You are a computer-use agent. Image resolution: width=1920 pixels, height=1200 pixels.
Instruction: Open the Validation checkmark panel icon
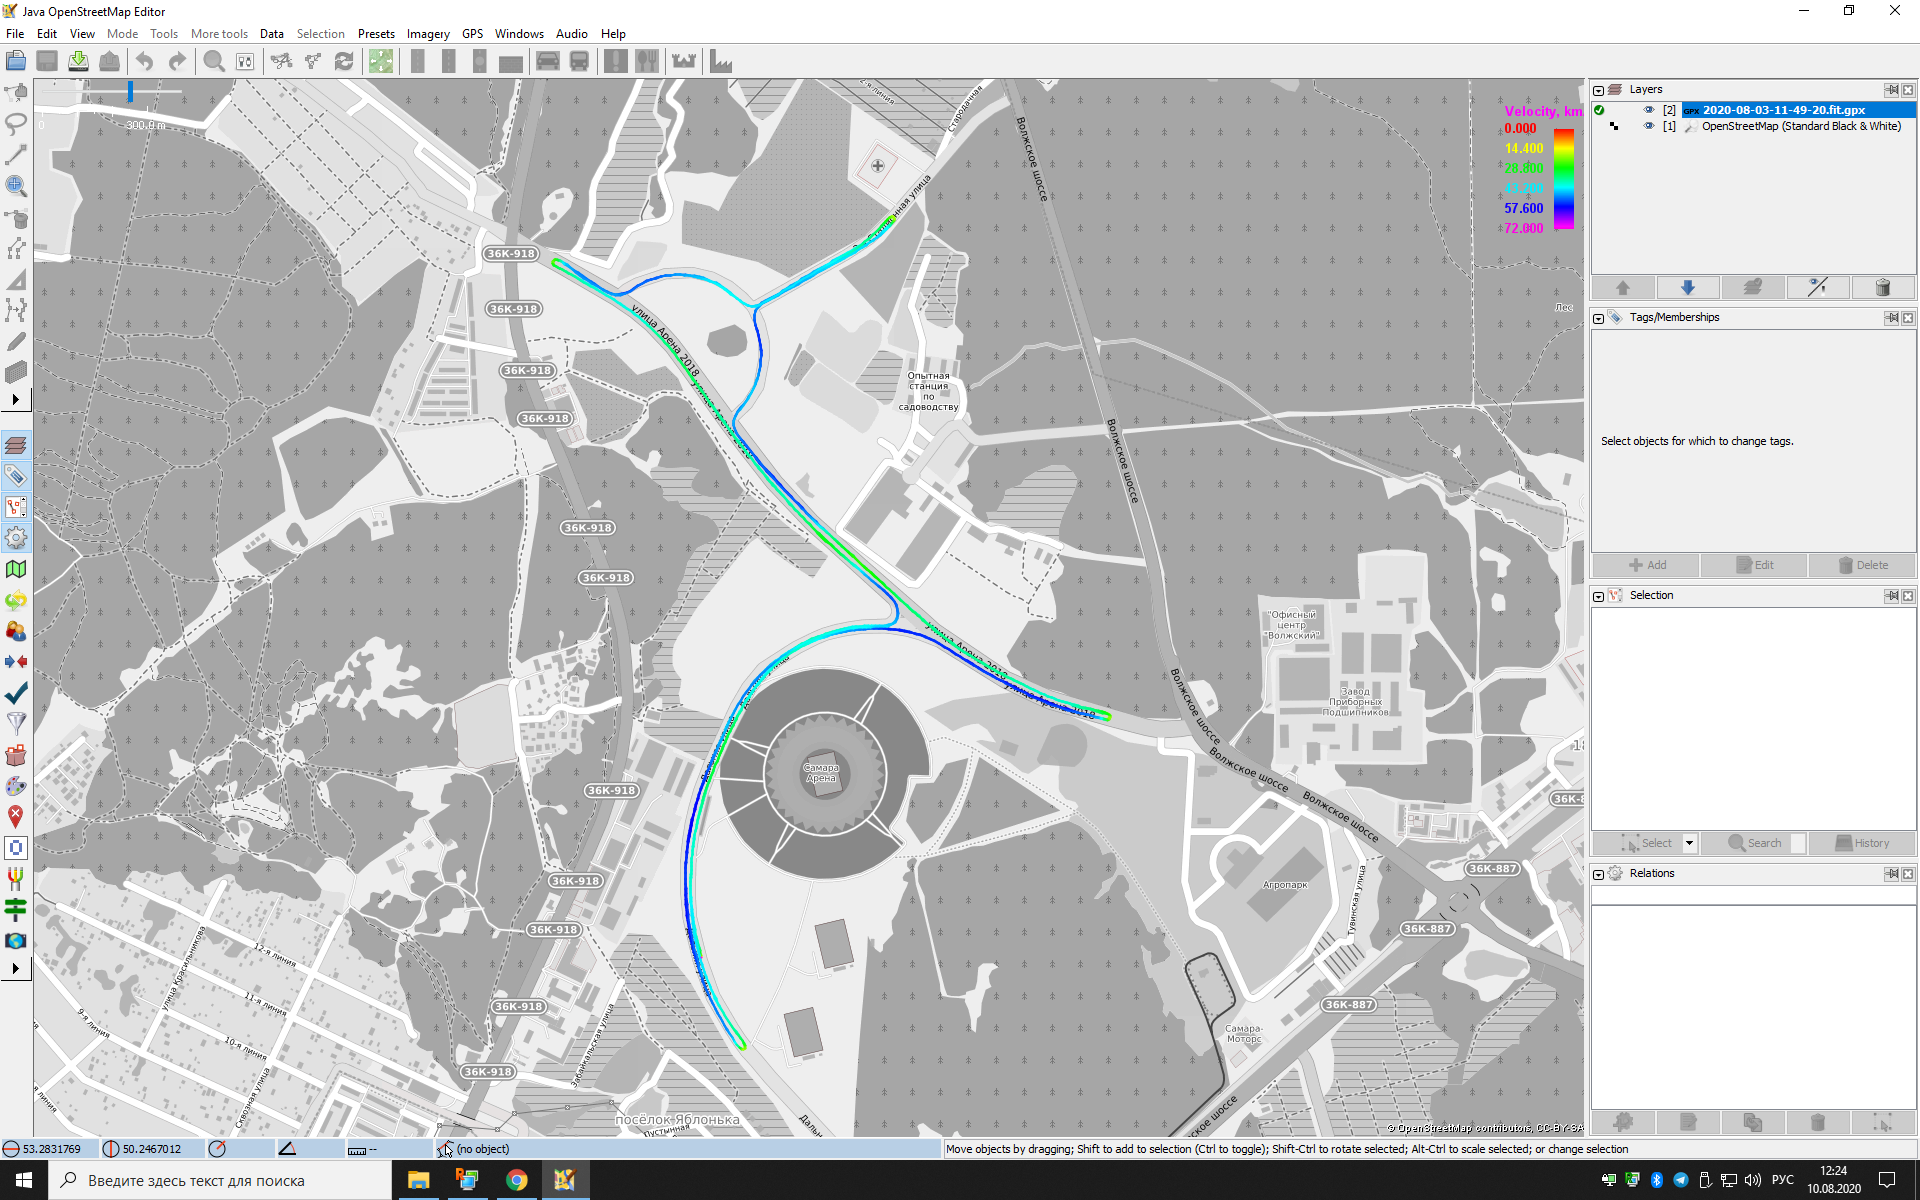[16, 693]
